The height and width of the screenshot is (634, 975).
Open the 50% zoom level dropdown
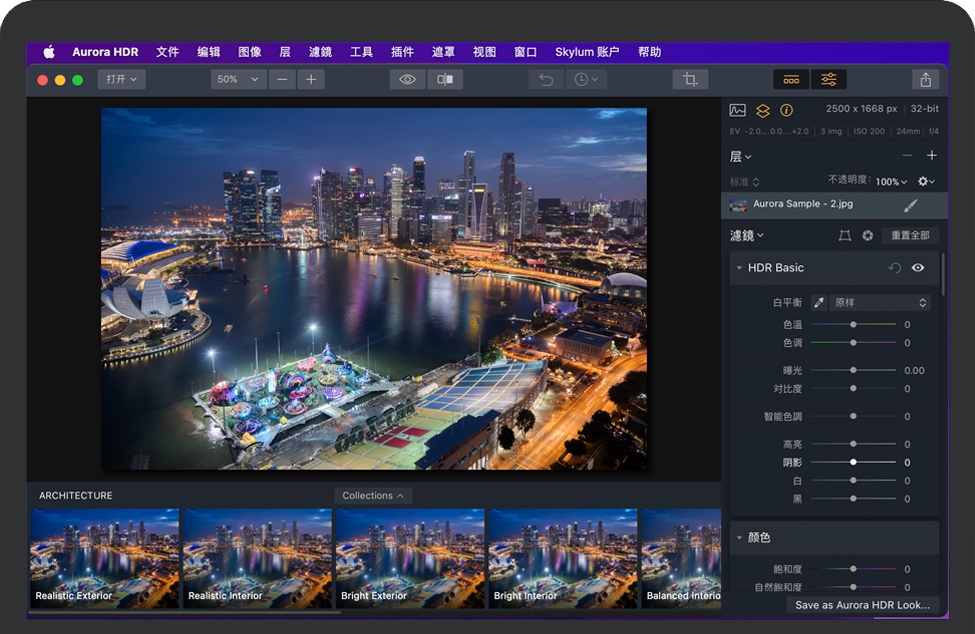pyautogui.click(x=238, y=80)
